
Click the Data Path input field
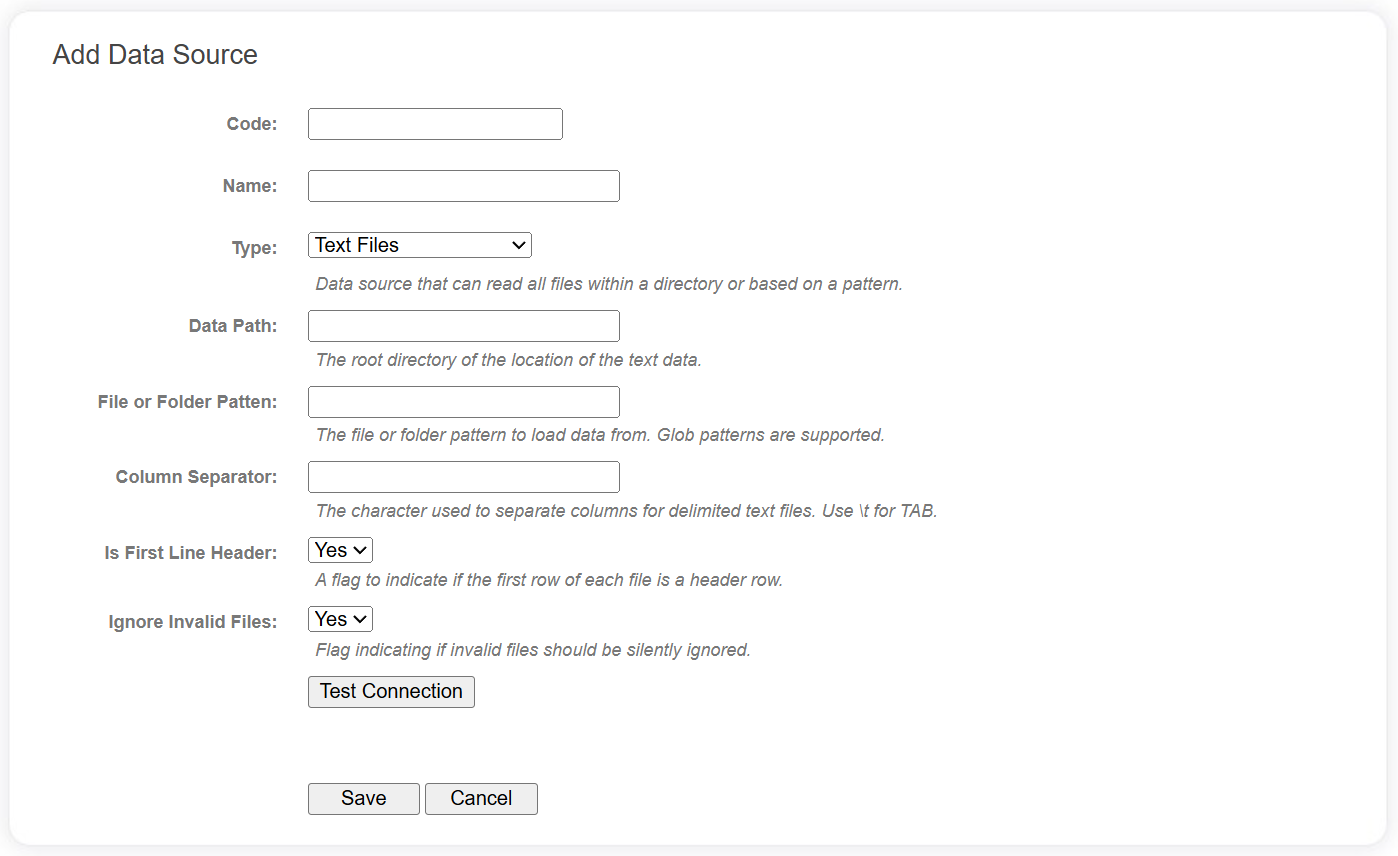[x=462, y=325]
